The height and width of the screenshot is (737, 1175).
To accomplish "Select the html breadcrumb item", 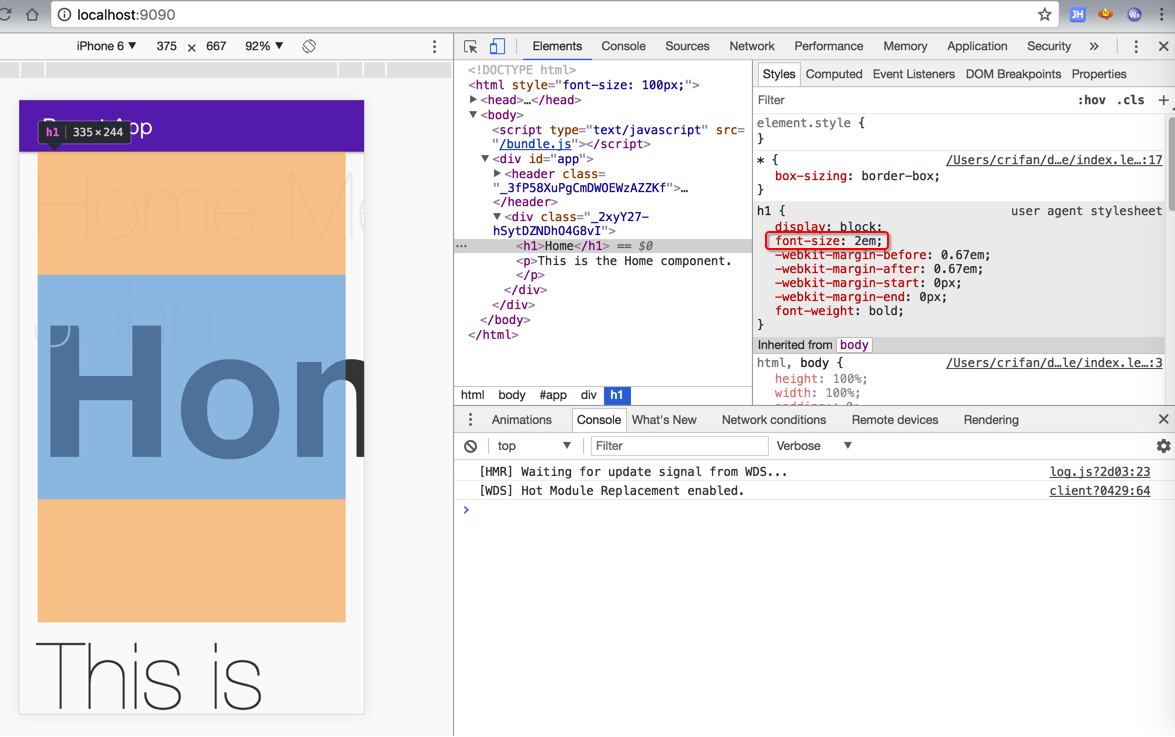I will (x=472, y=395).
